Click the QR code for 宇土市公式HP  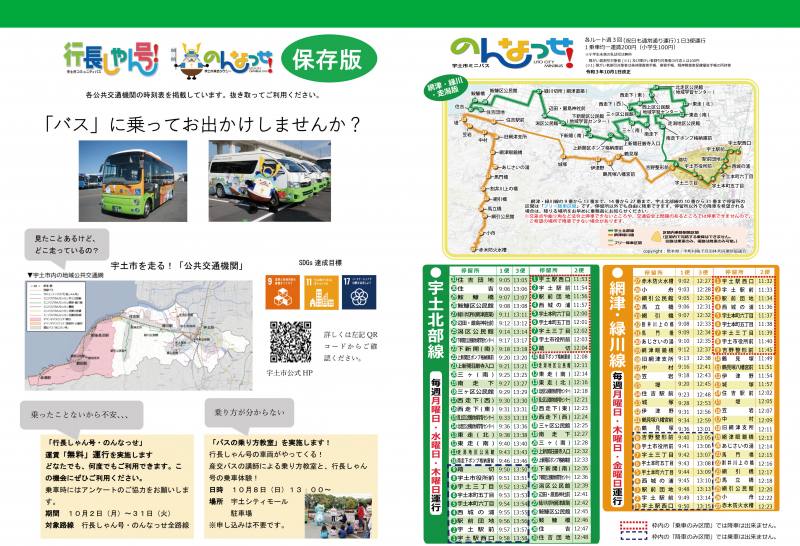pyautogui.click(x=290, y=342)
